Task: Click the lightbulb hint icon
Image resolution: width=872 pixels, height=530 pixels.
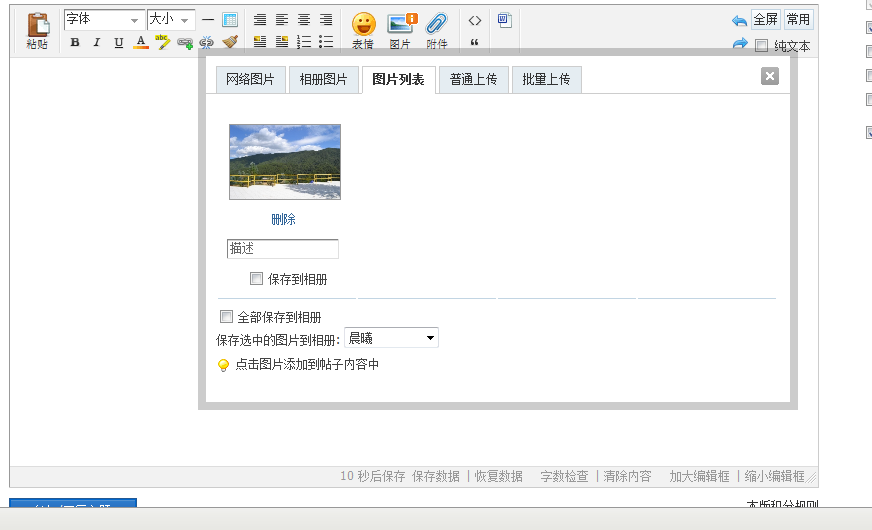Action: point(223,365)
